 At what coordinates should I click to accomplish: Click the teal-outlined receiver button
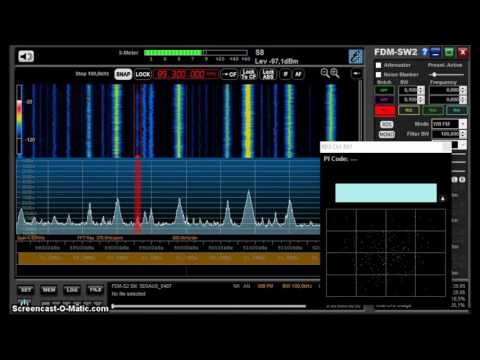tap(456, 110)
